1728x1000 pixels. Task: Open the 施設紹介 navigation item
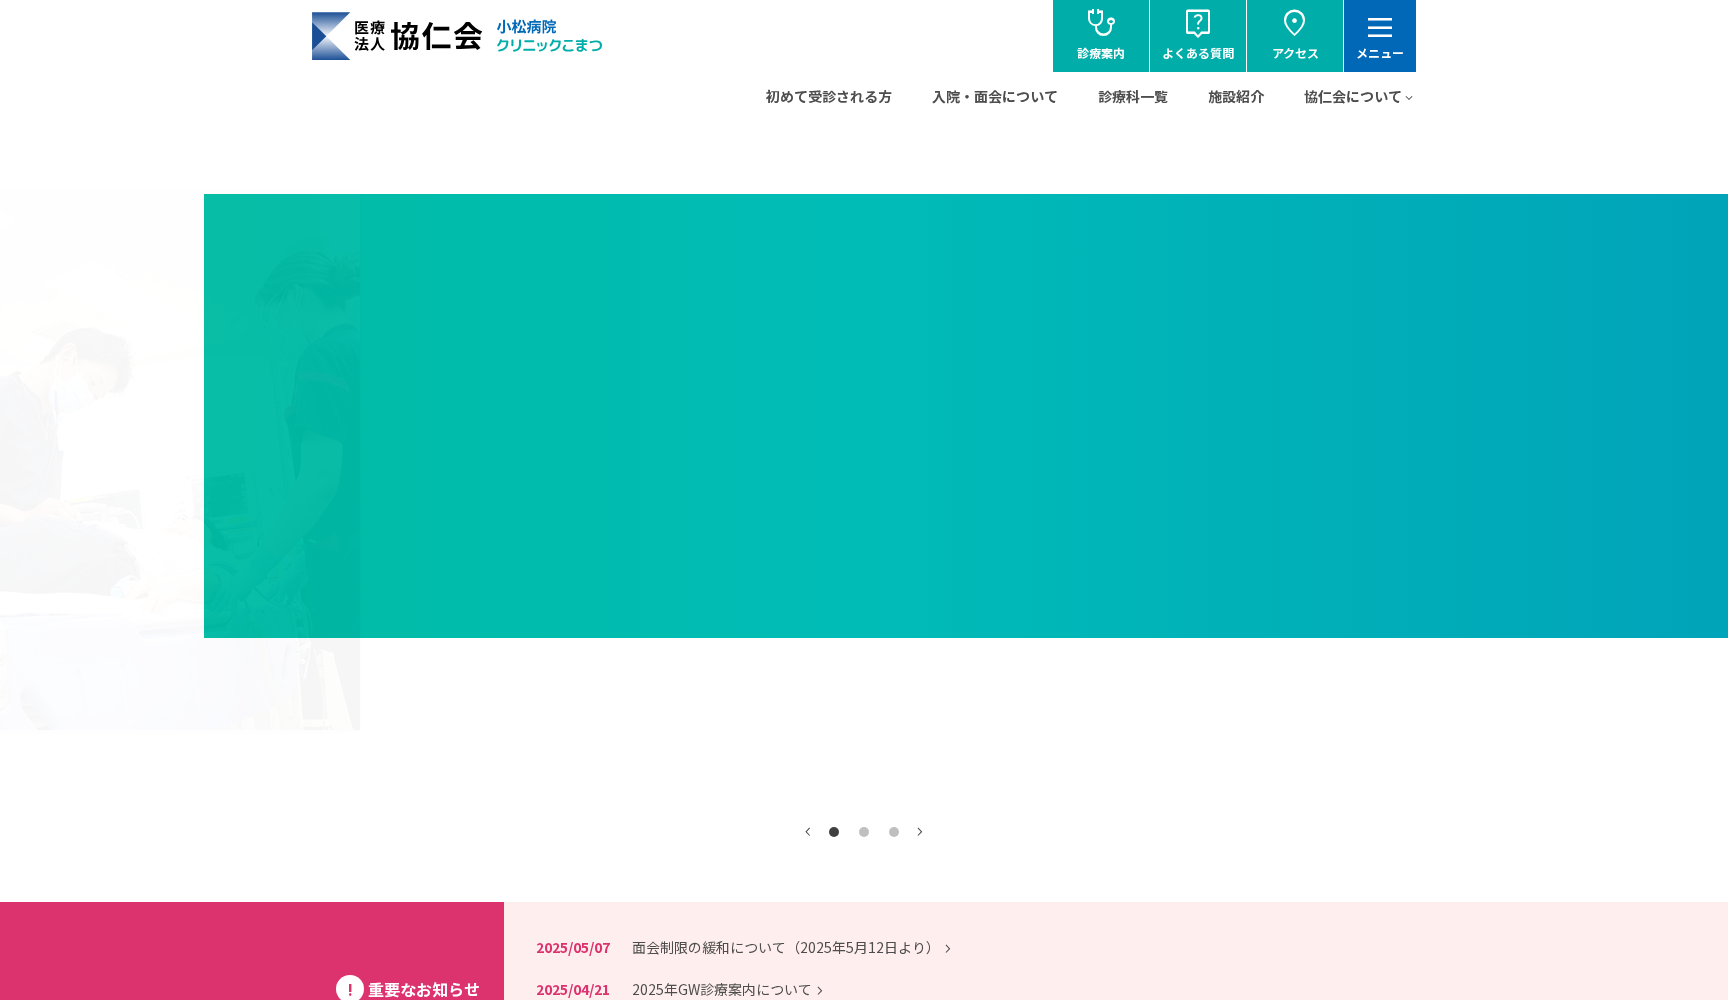(1236, 96)
